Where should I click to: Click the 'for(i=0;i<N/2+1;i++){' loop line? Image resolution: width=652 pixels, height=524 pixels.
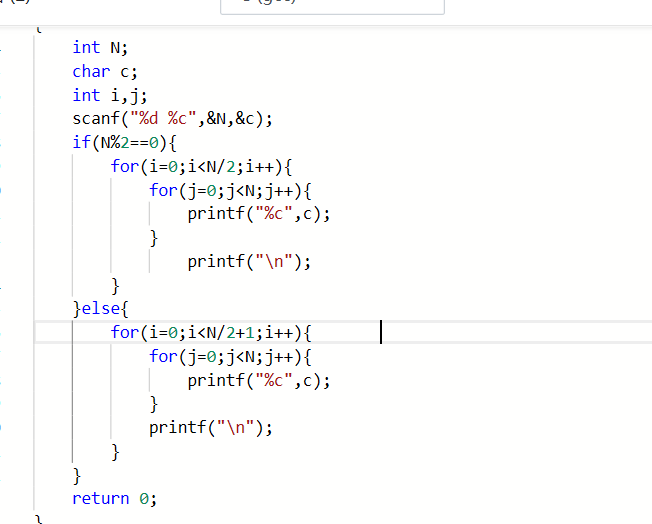pos(211,333)
